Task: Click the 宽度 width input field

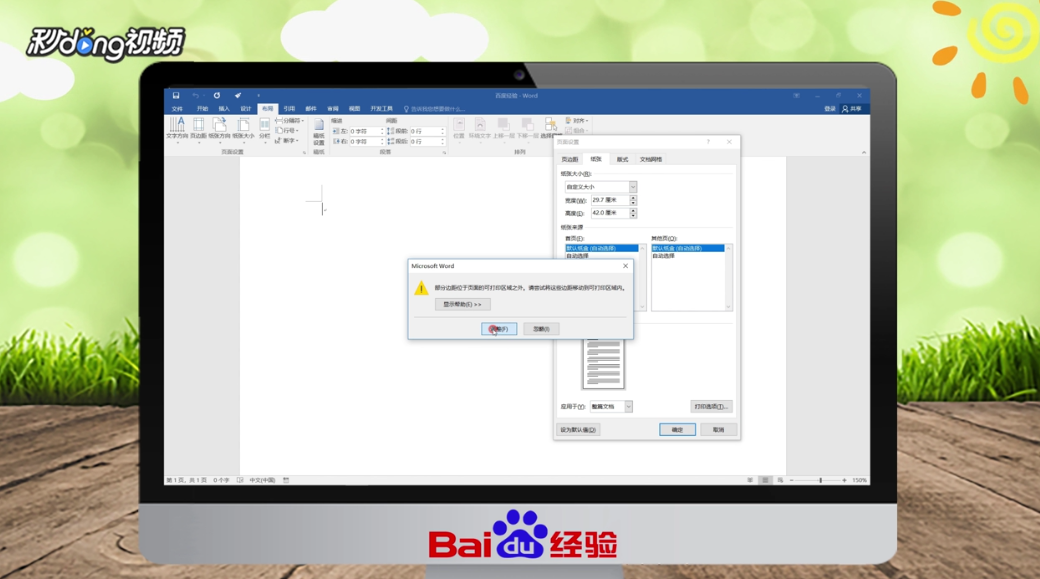Action: (610, 200)
